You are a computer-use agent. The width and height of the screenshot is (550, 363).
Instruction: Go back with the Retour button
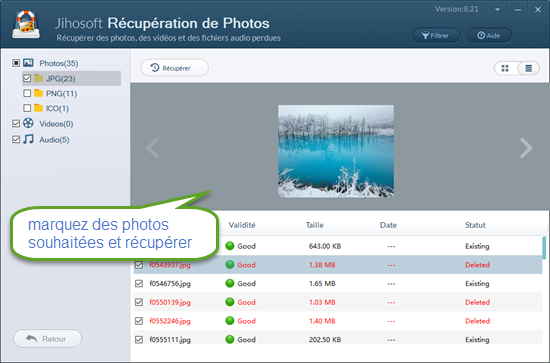pyautogui.click(x=47, y=339)
